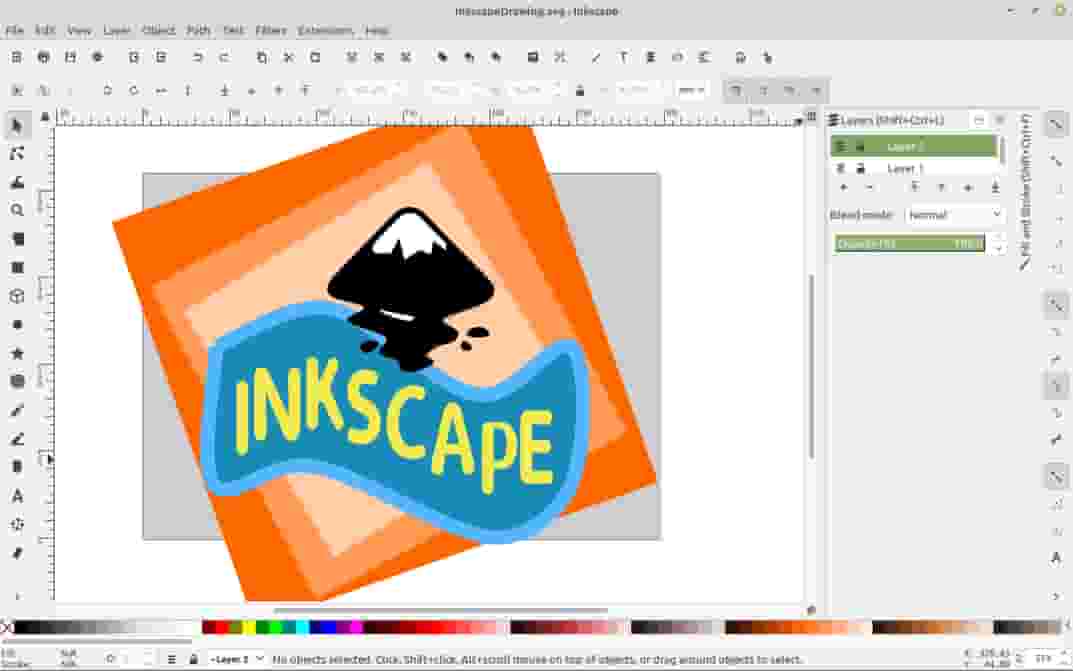This screenshot has width=1073, height=671.
Task: Add a new layer with the plus button
Action: tap(843, 186)
